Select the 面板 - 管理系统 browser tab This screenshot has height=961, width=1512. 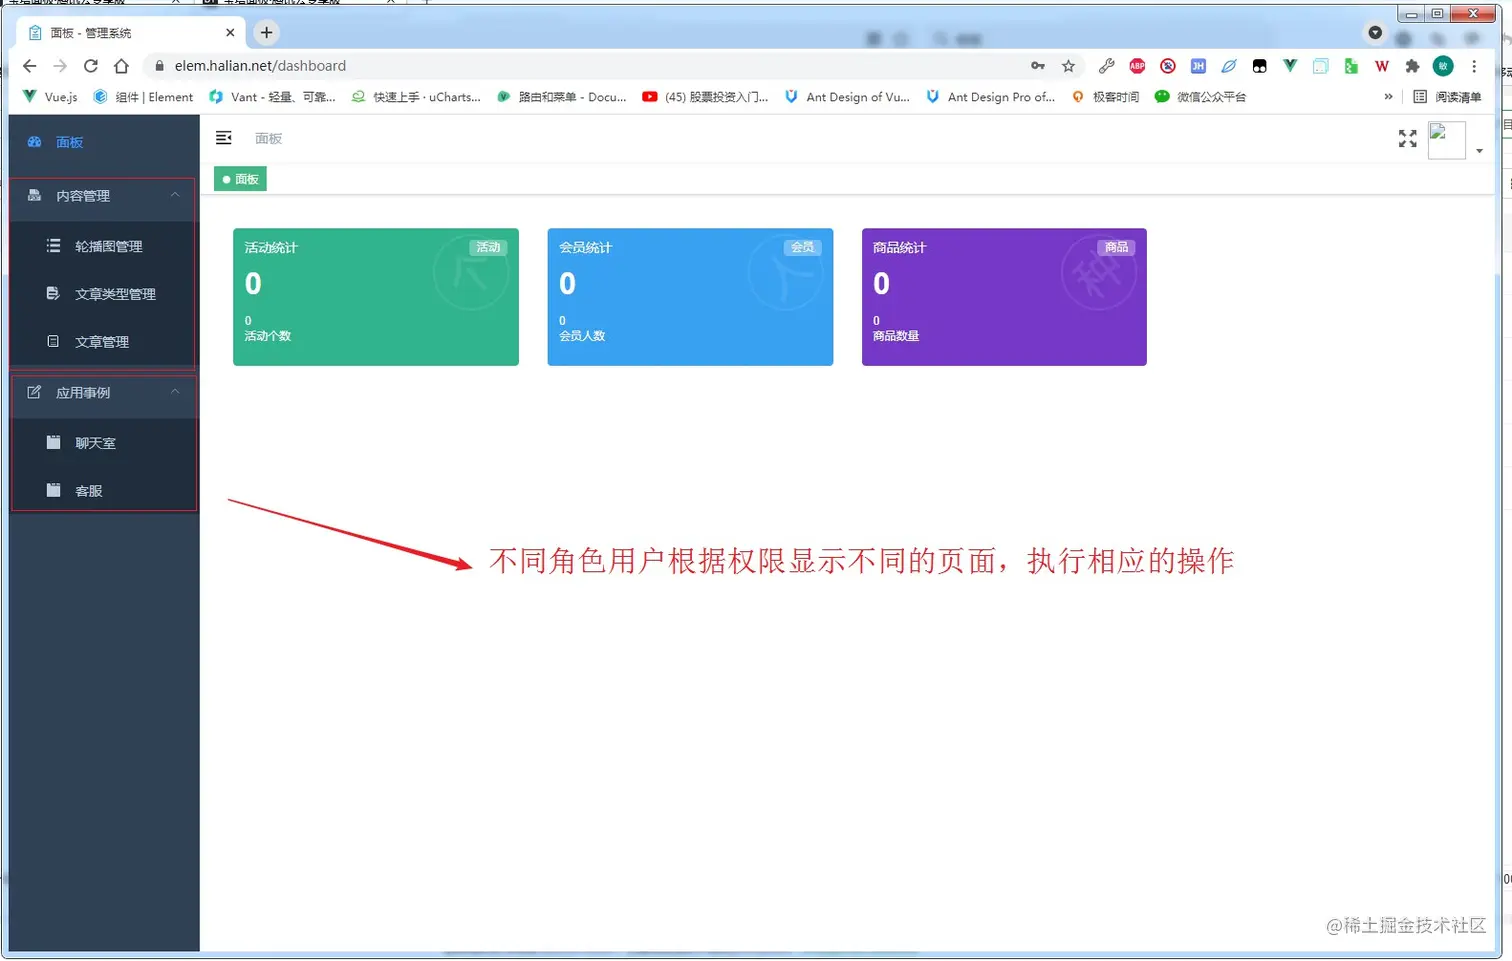pos(120,32)
